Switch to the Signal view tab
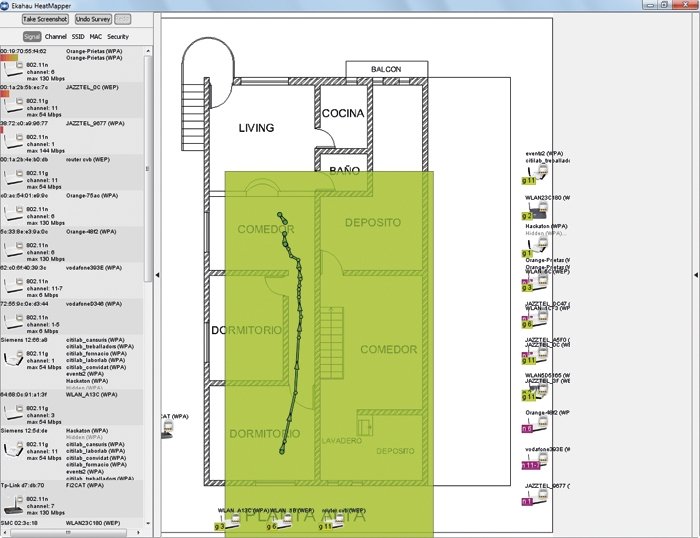This screenshot has width=700, height=538. point(32,37)
